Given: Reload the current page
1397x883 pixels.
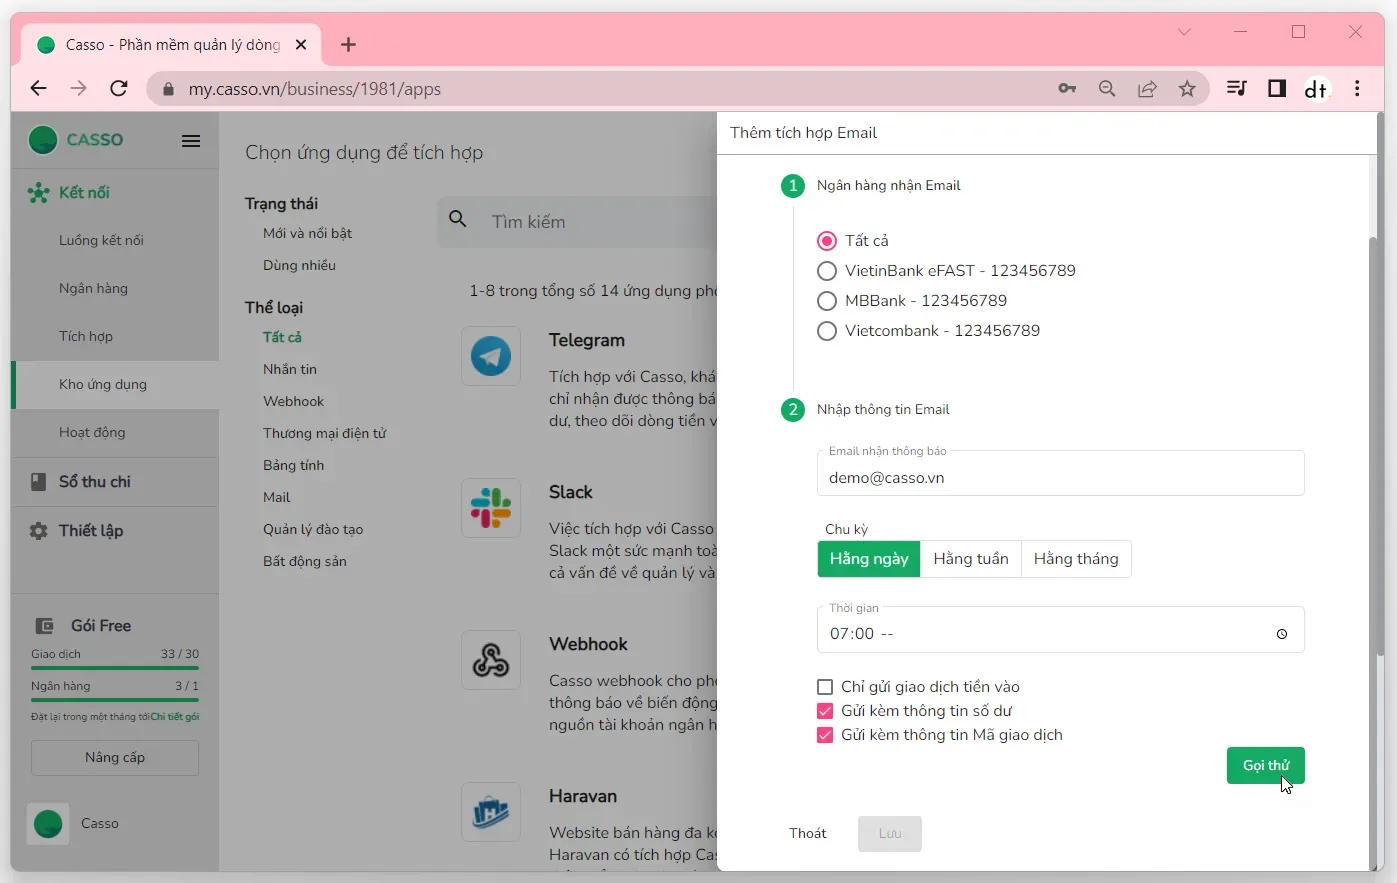Looking at the screenshot, I should point(119,89).
